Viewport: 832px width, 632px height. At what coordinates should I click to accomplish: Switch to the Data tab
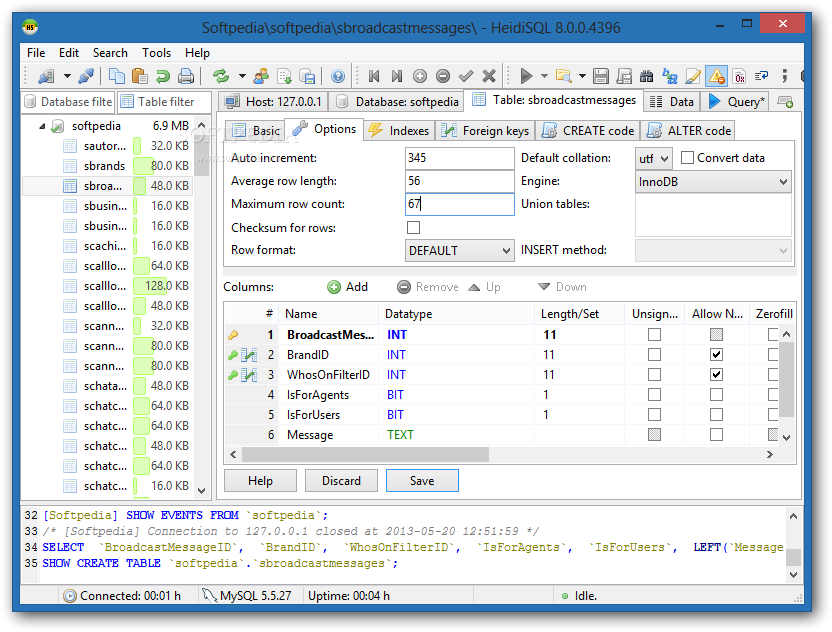672,102
